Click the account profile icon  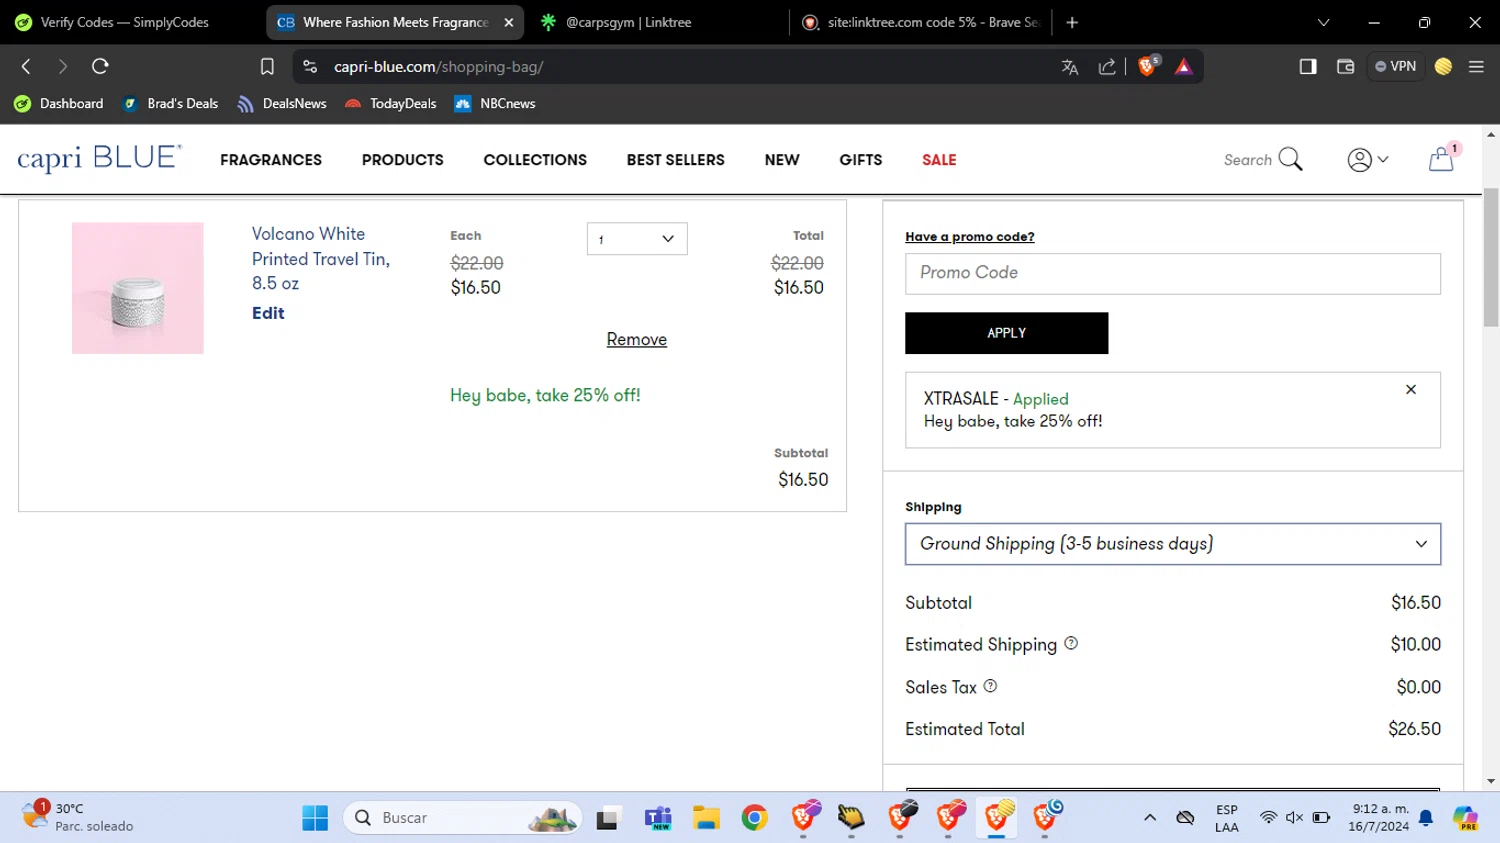pos(1359,160)
